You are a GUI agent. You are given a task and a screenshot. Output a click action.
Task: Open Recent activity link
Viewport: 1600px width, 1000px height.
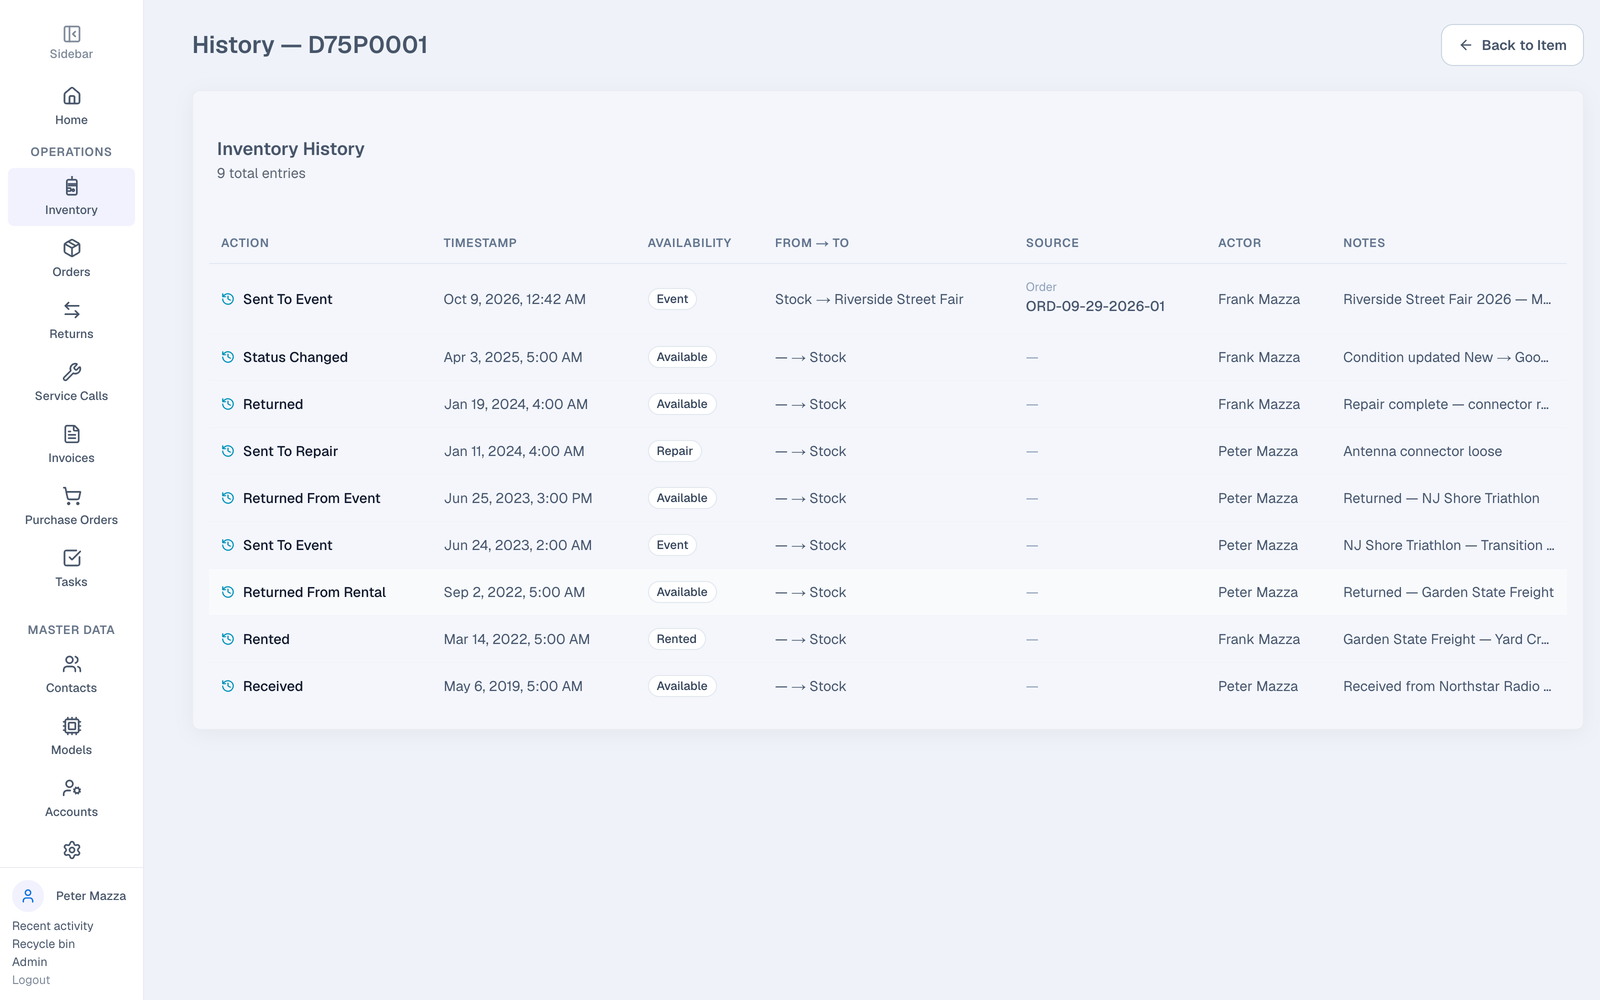pos(52,926)
